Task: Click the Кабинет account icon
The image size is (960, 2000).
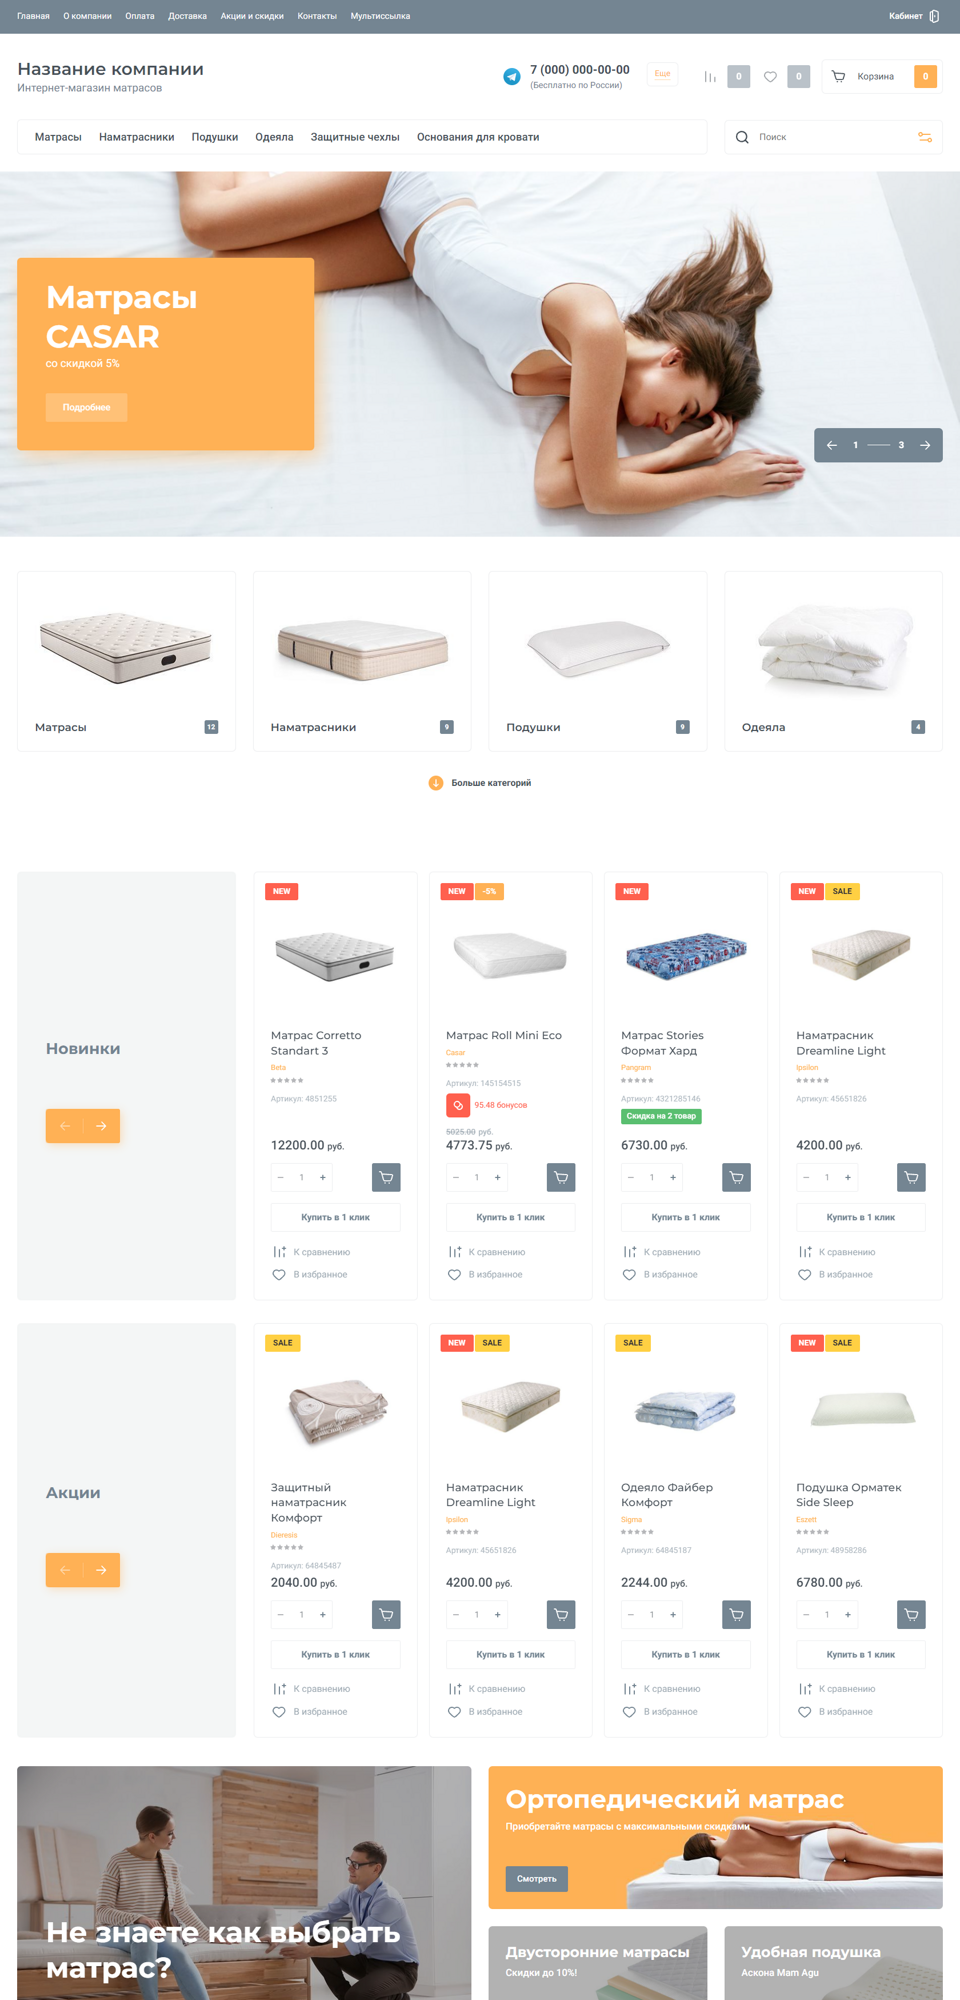Action: [934, 16]
